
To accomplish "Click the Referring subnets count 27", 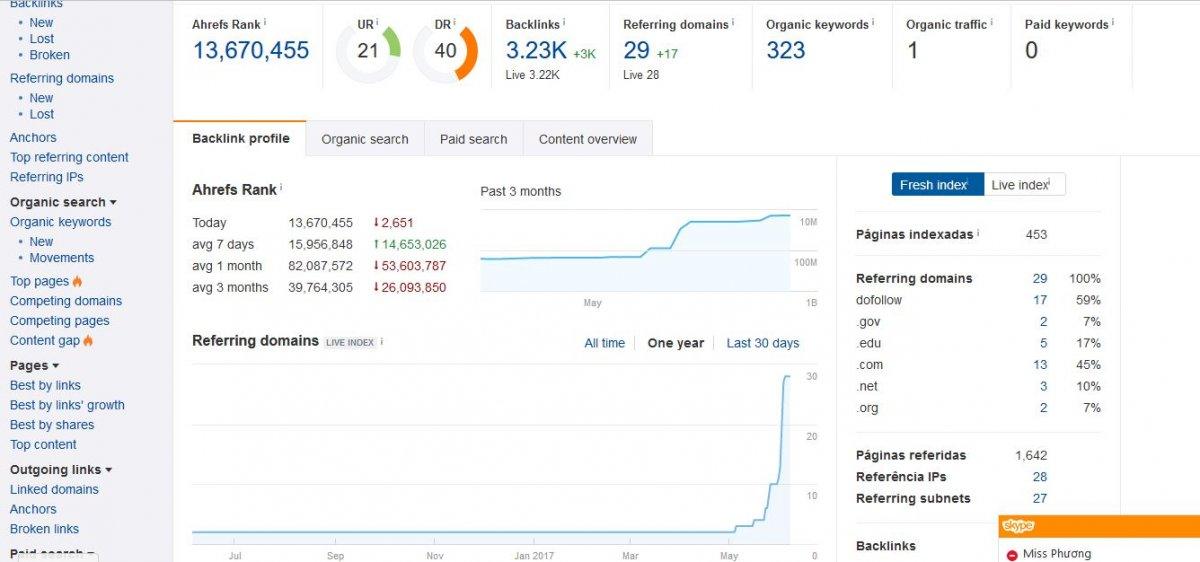I will tap(1040, 499).
